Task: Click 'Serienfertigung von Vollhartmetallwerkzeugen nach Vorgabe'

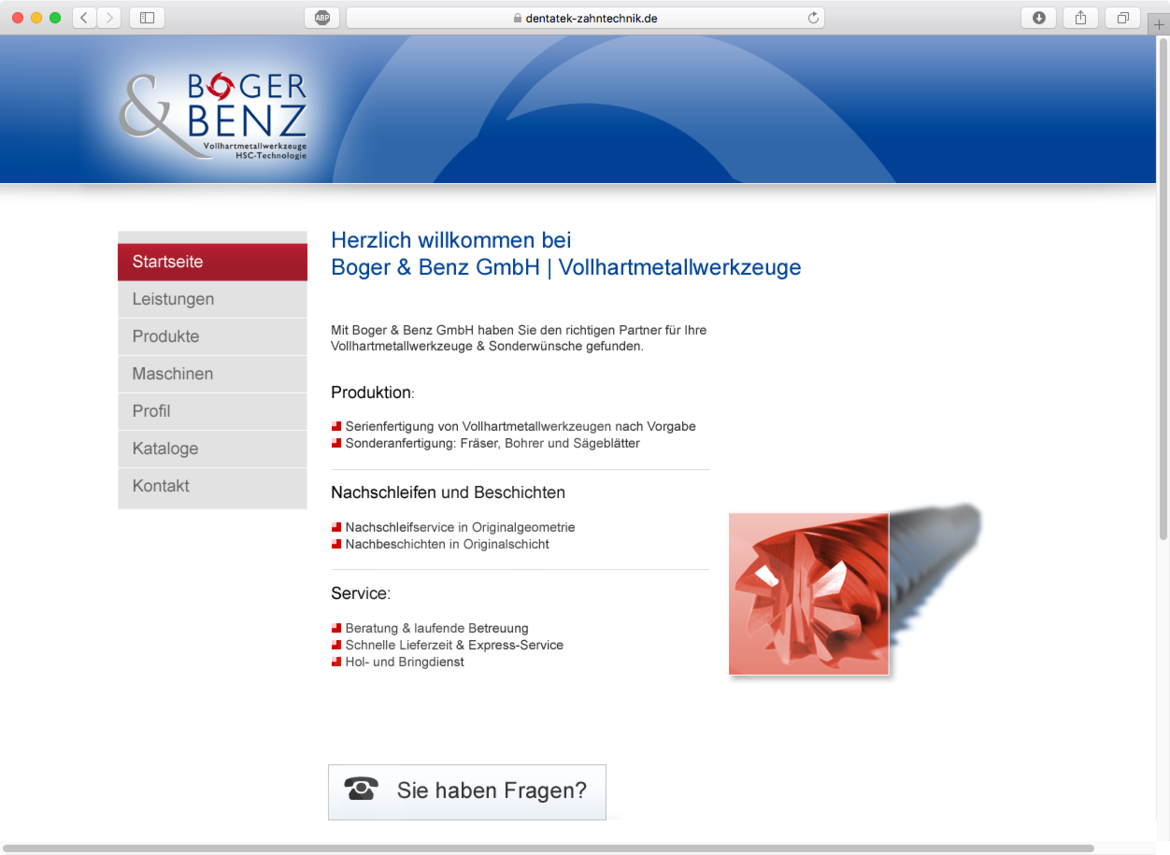Action: 520,426
